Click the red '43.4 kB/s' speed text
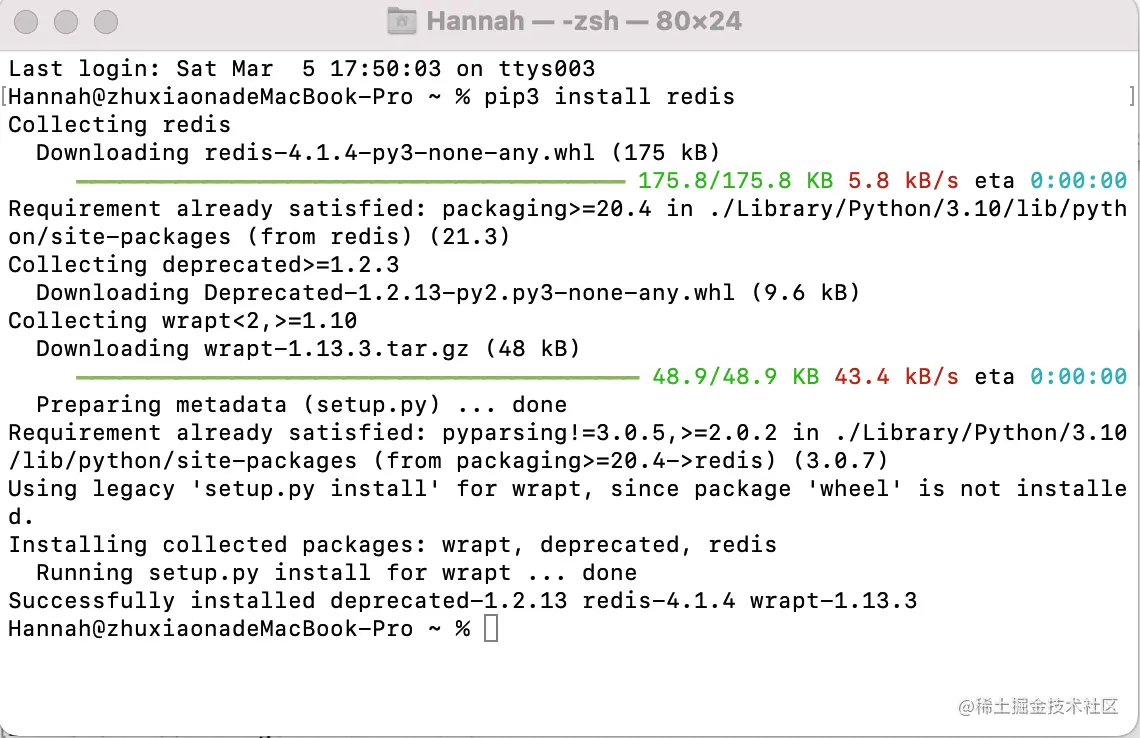 pos(896,377)
